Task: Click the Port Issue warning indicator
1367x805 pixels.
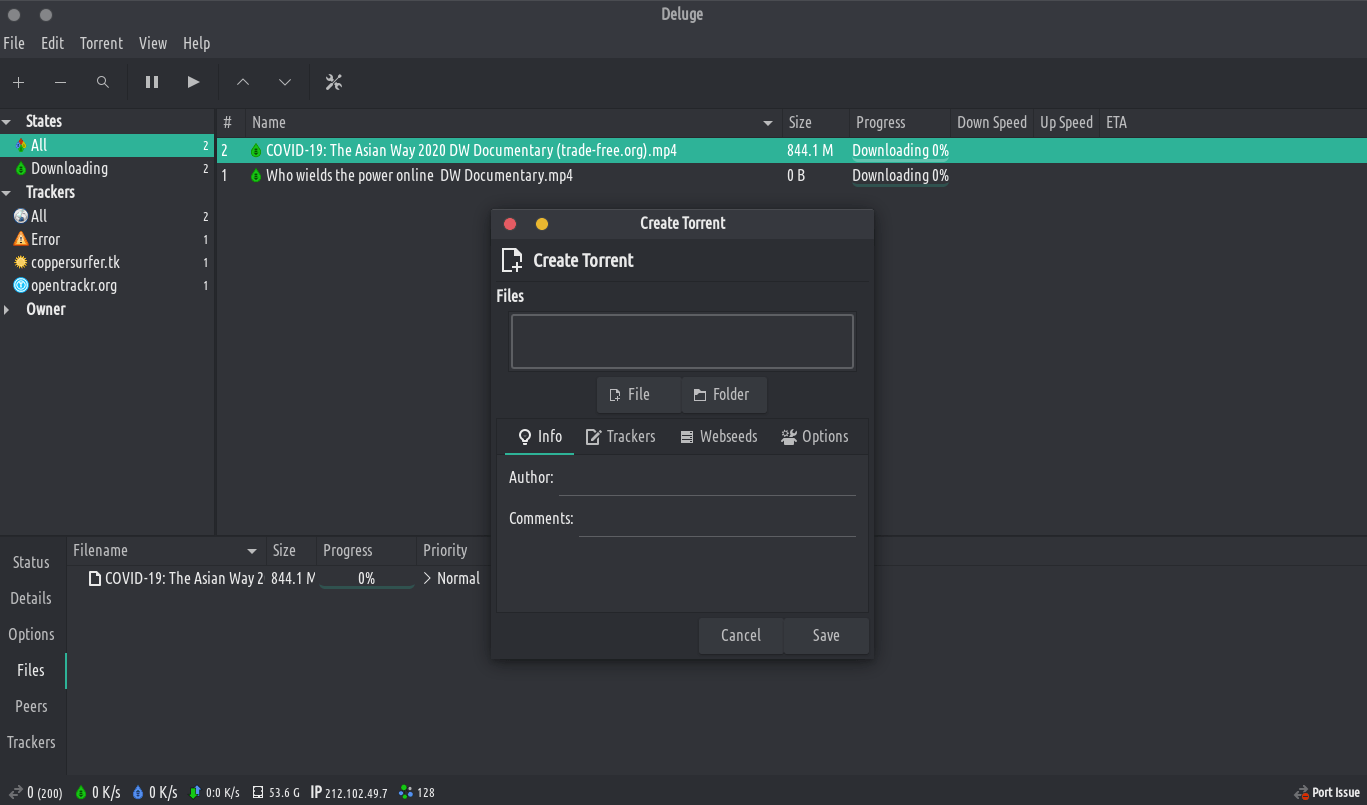Action: (x=1327, y=792)
